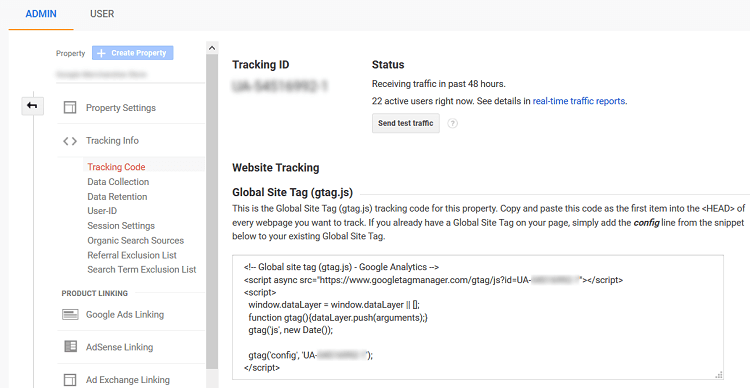Click the Ad Exchange Linking icon
The height and width of the screenshot is (388, 750).
(x=70, y=380)
